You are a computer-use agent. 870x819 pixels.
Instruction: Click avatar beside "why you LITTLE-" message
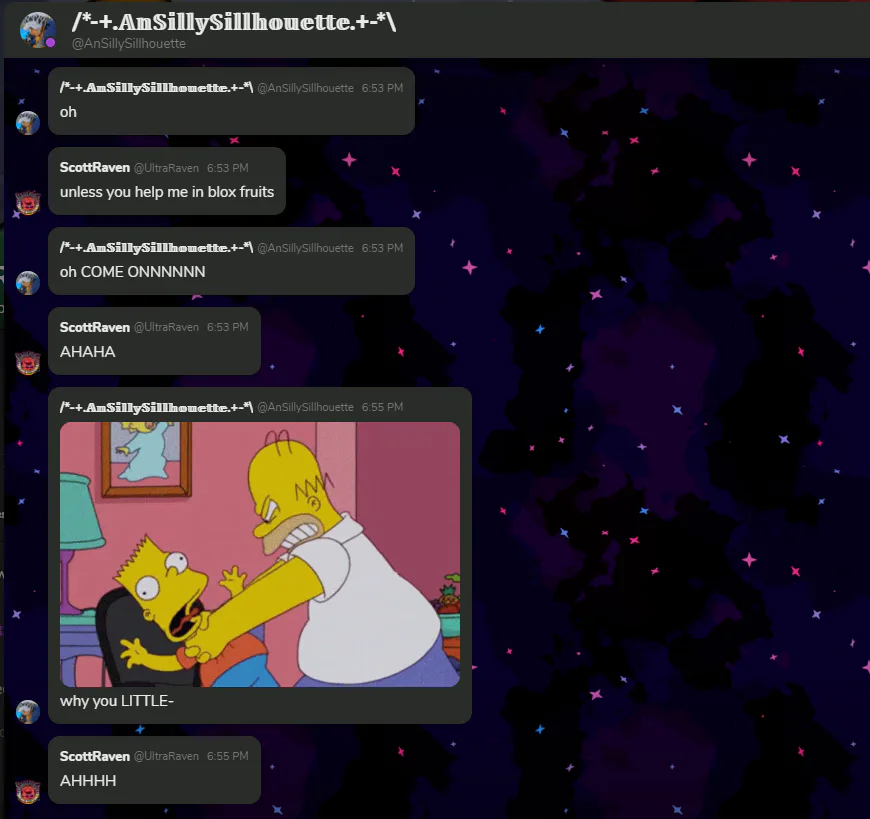[28, 712]
